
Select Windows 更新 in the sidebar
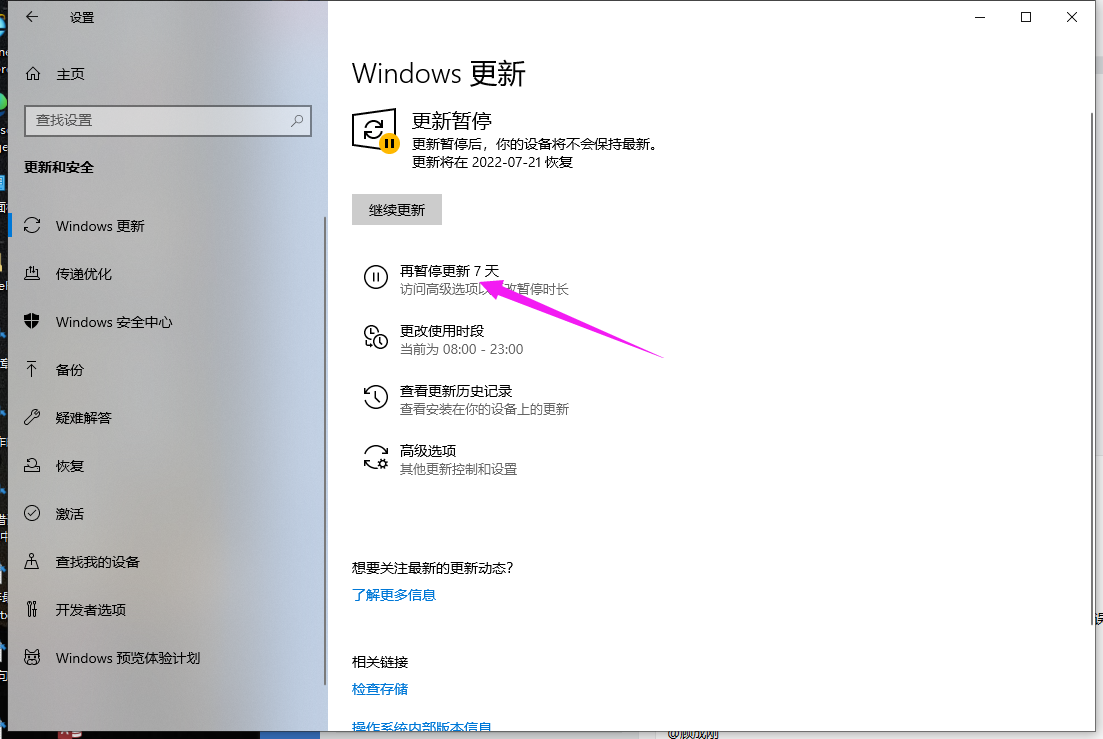(166, 226)
